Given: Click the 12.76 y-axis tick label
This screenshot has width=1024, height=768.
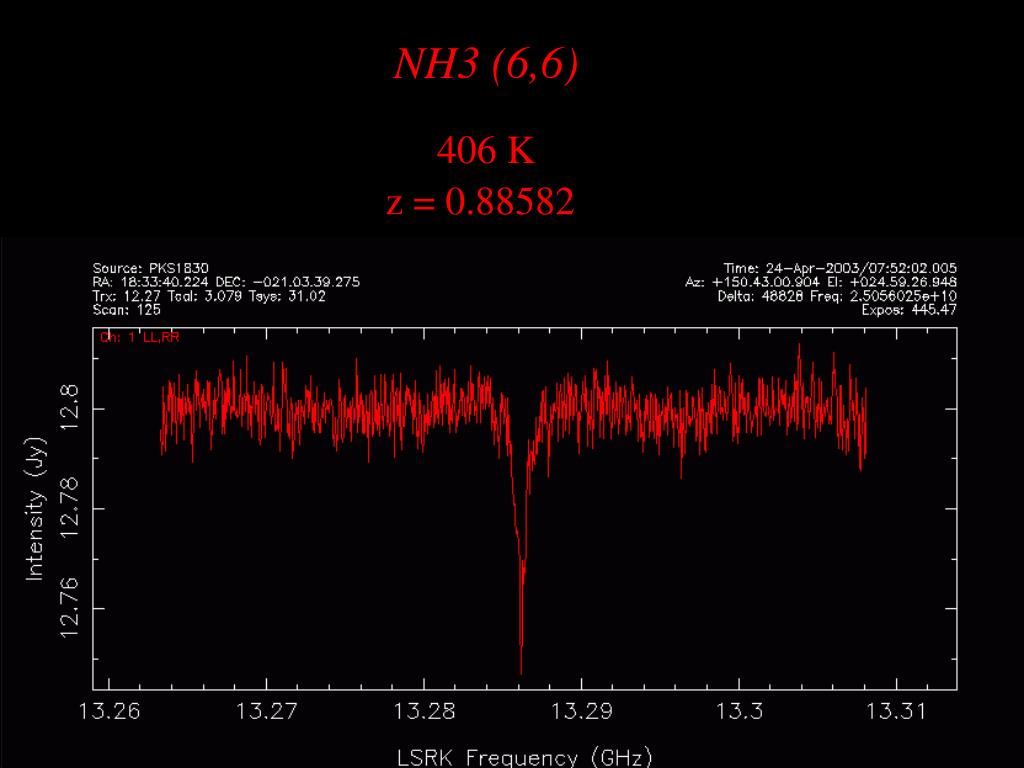Looking at the screenshot, I should click(x=69, y=608).
